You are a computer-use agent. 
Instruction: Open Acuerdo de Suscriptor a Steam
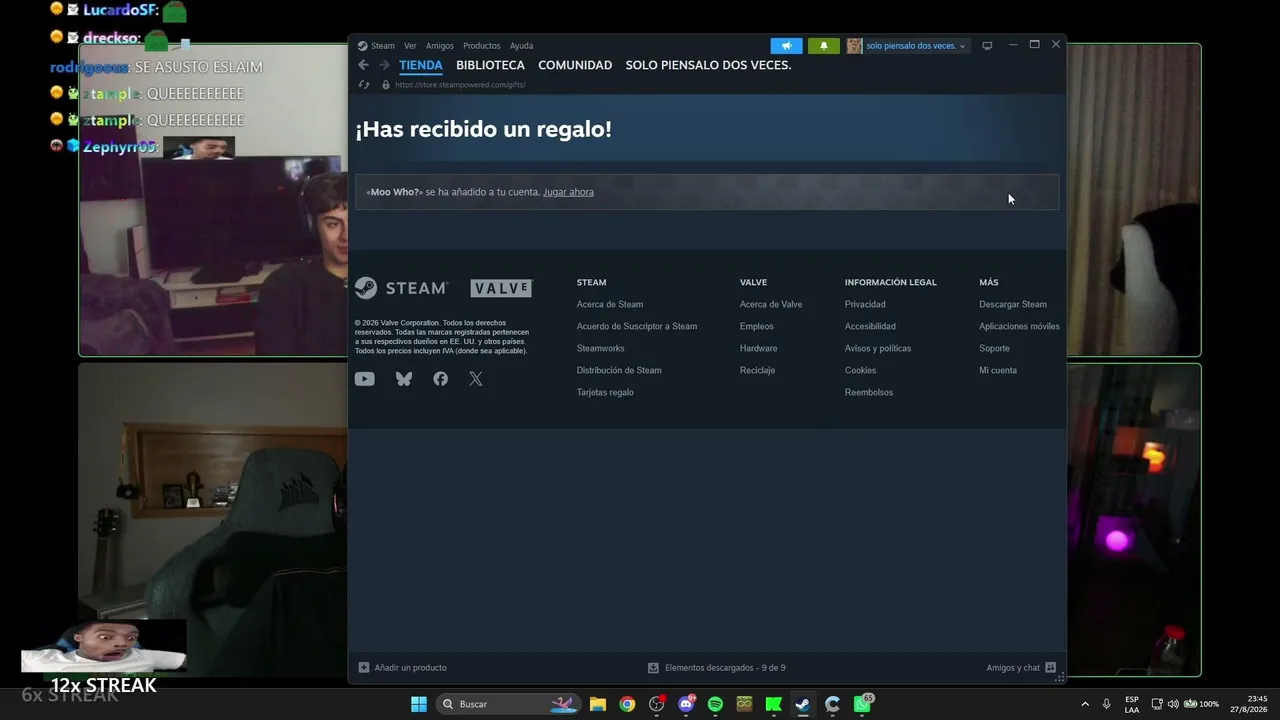click(x=637, y=326)
